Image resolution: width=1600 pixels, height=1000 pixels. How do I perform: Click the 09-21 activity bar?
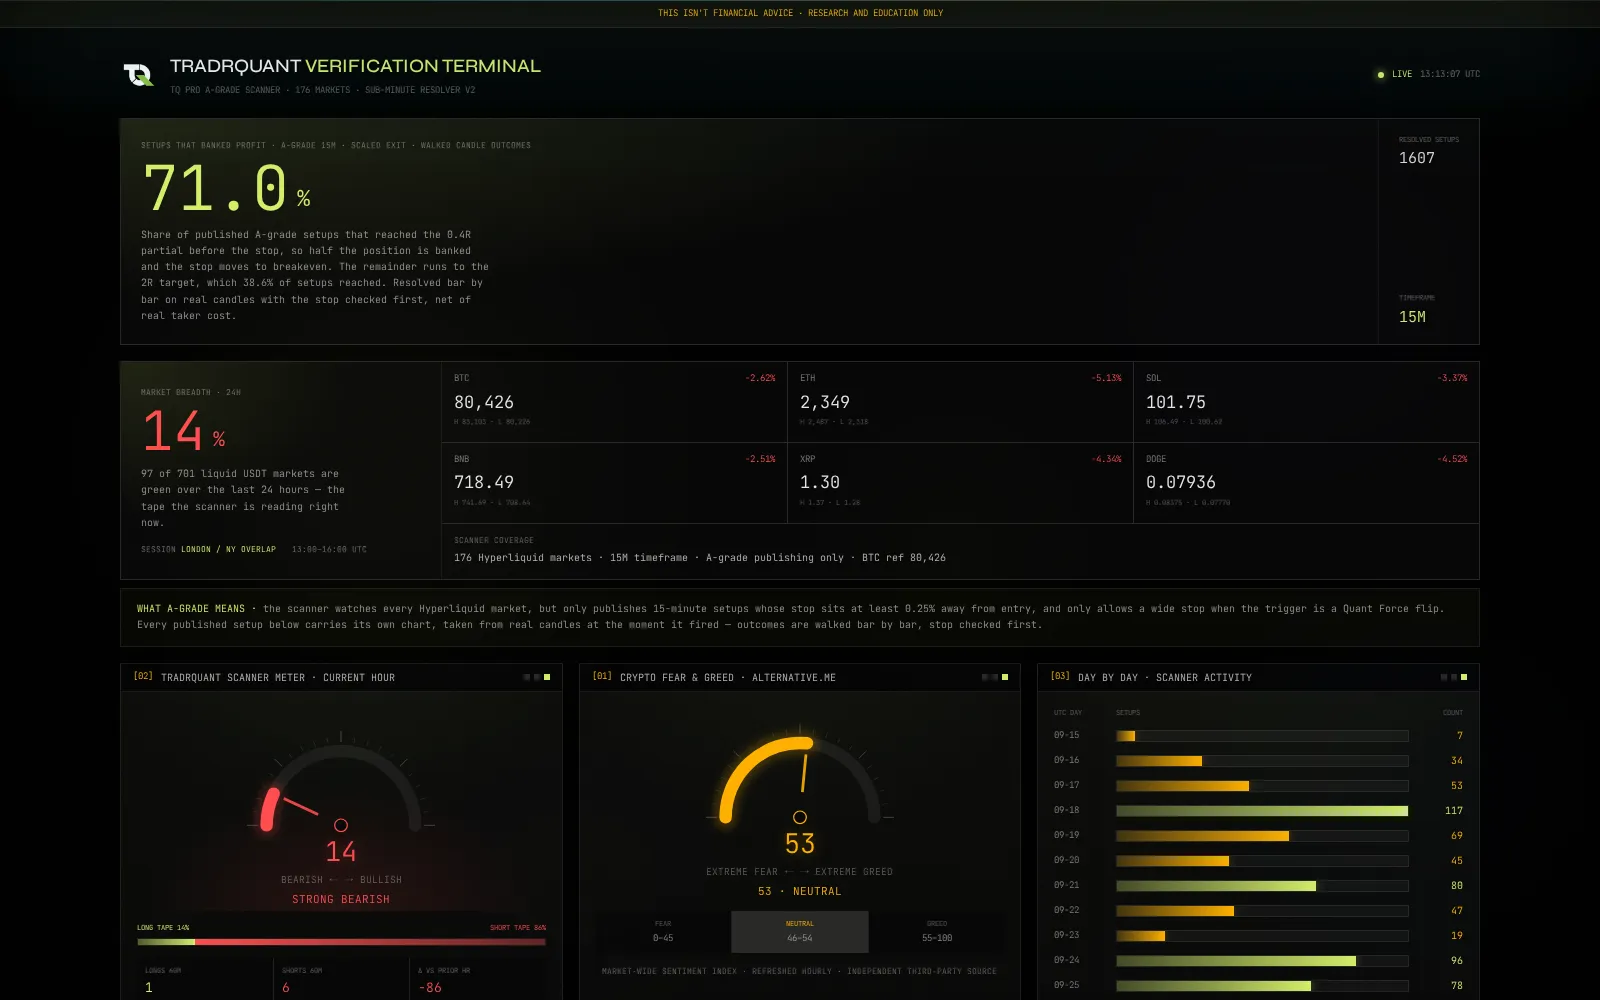click(1262, 885)
